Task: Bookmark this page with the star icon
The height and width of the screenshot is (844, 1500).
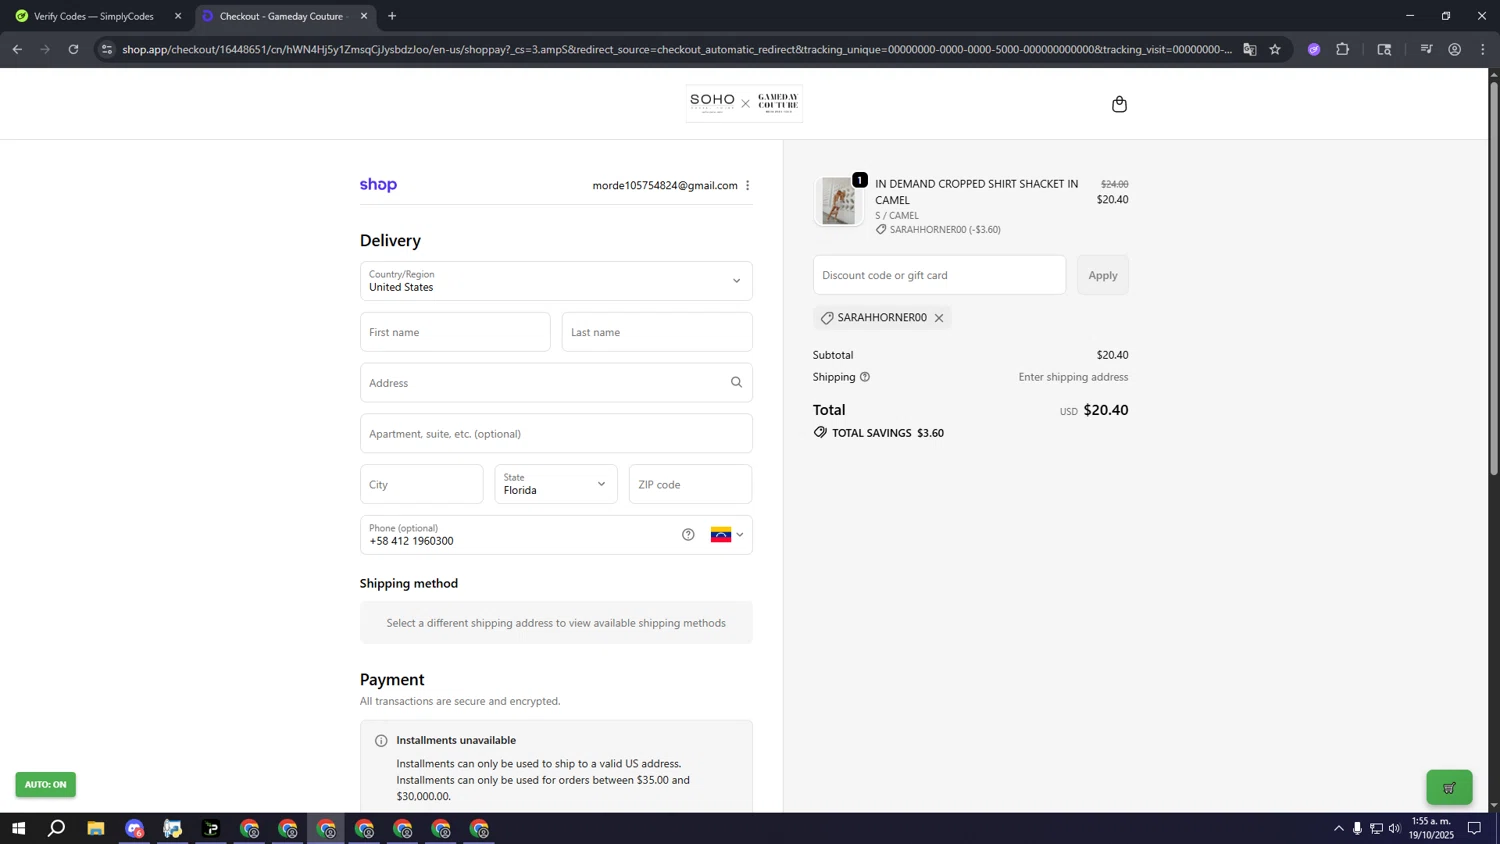Action: [1275, 49]
